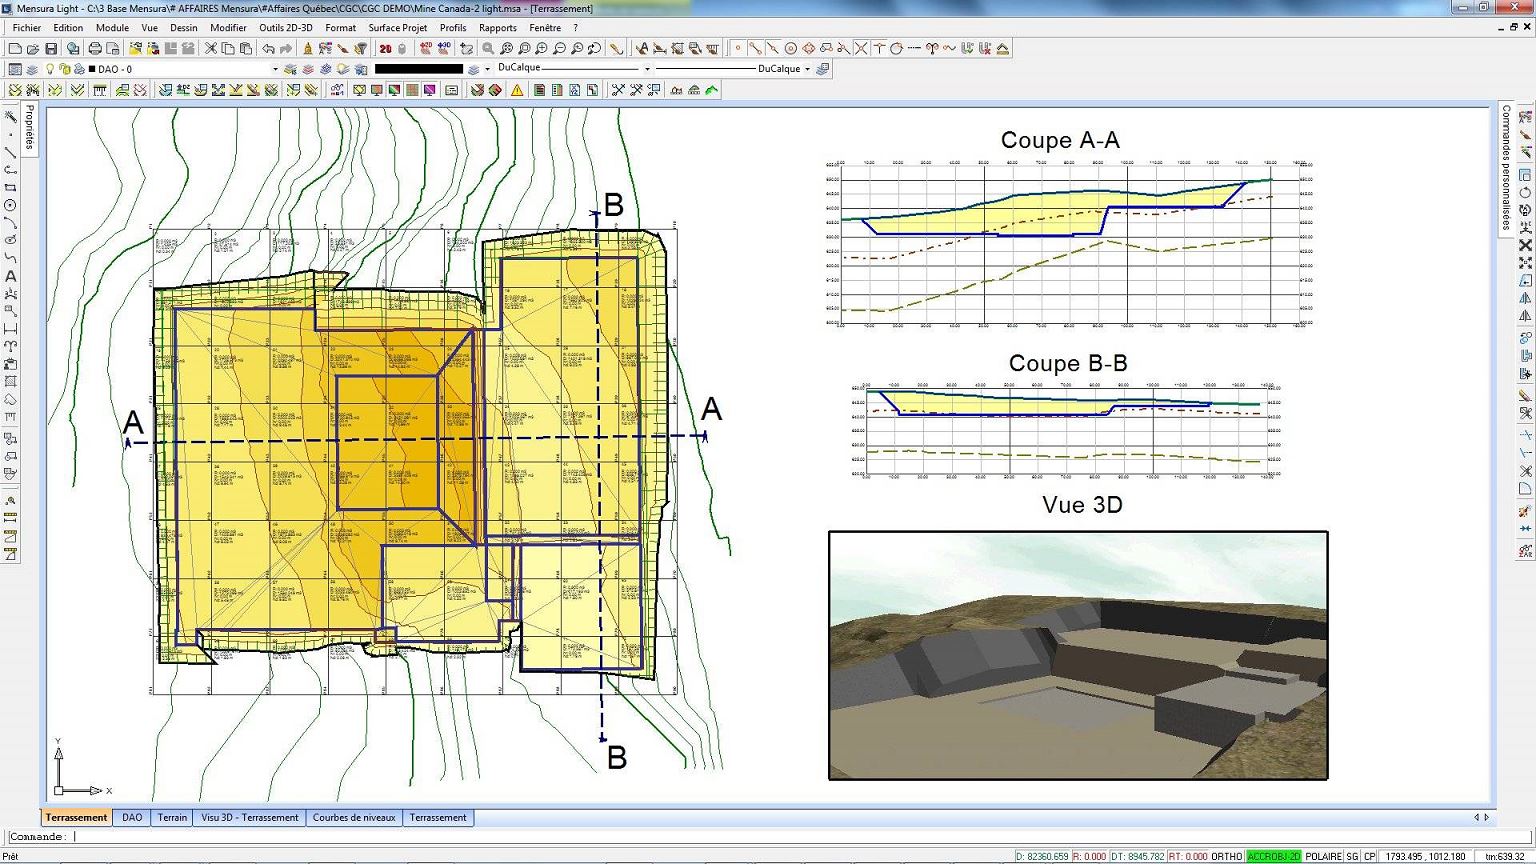This screenshot has width=1536, height=864.
Task: Switch to the Courbes de niveaux tab
Action: point(354,818)
